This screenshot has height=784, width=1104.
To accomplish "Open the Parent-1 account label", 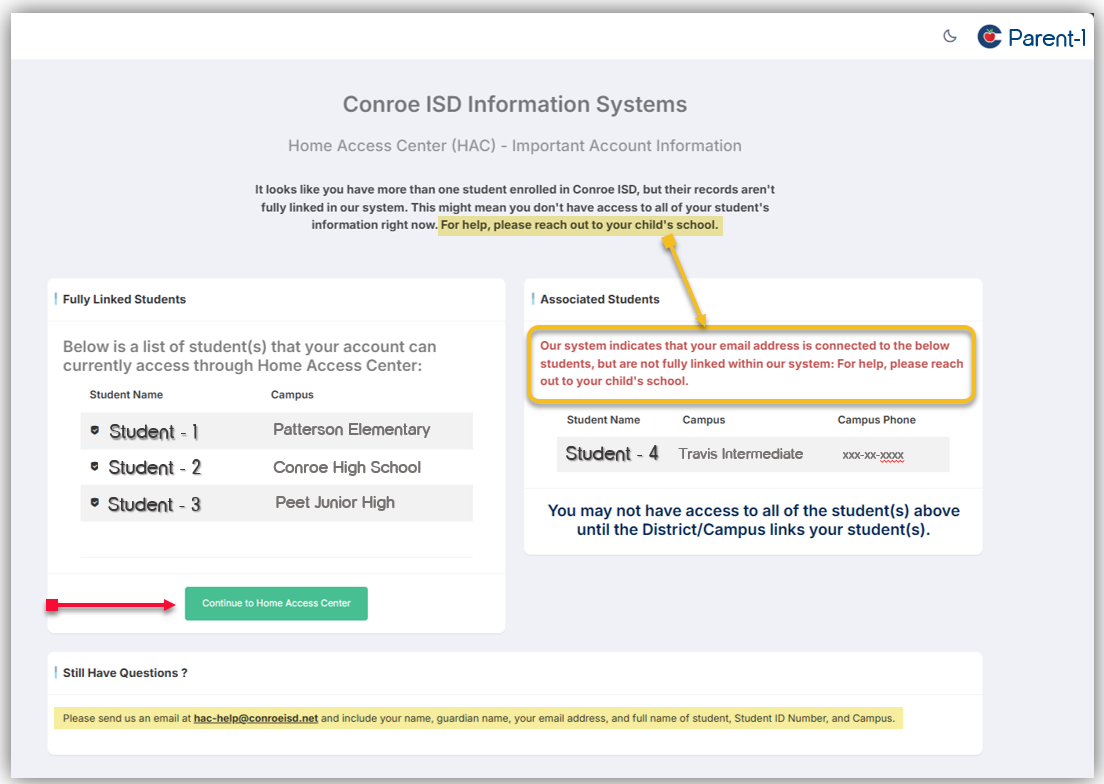I will point(1046,38).
